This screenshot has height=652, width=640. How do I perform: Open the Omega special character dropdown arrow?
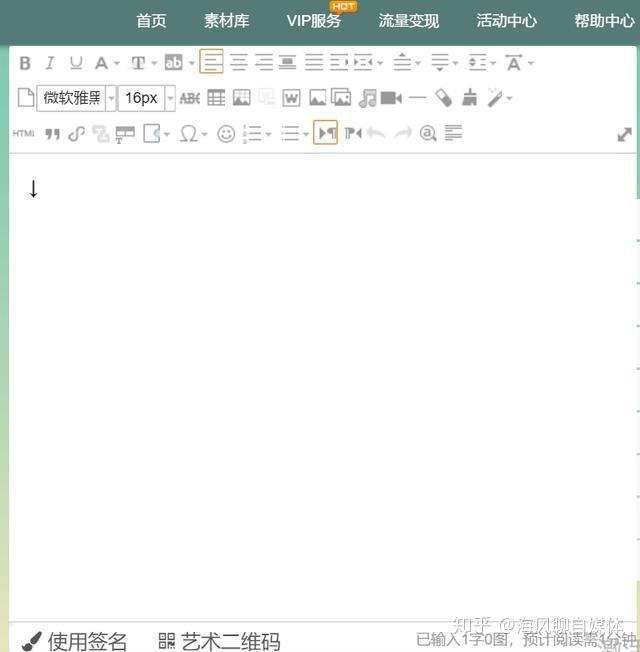[x=204, y=134]
